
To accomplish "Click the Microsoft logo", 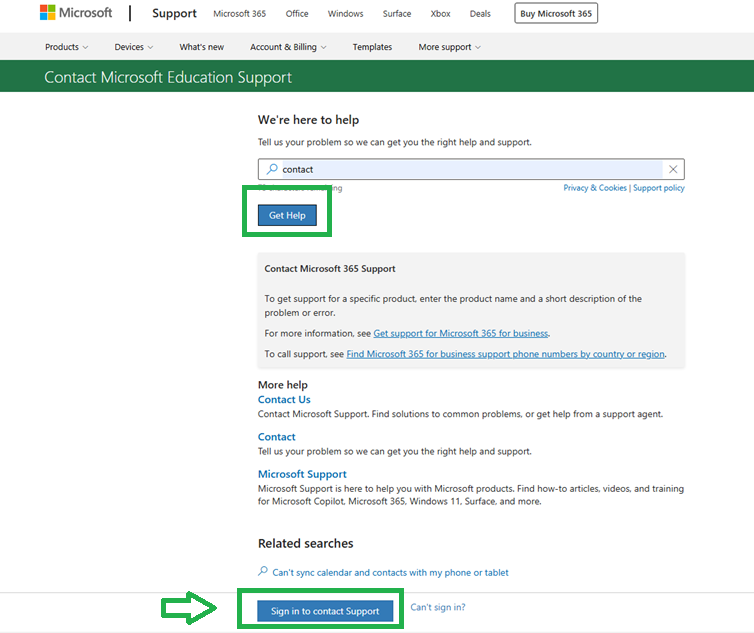I will [75, 13].
